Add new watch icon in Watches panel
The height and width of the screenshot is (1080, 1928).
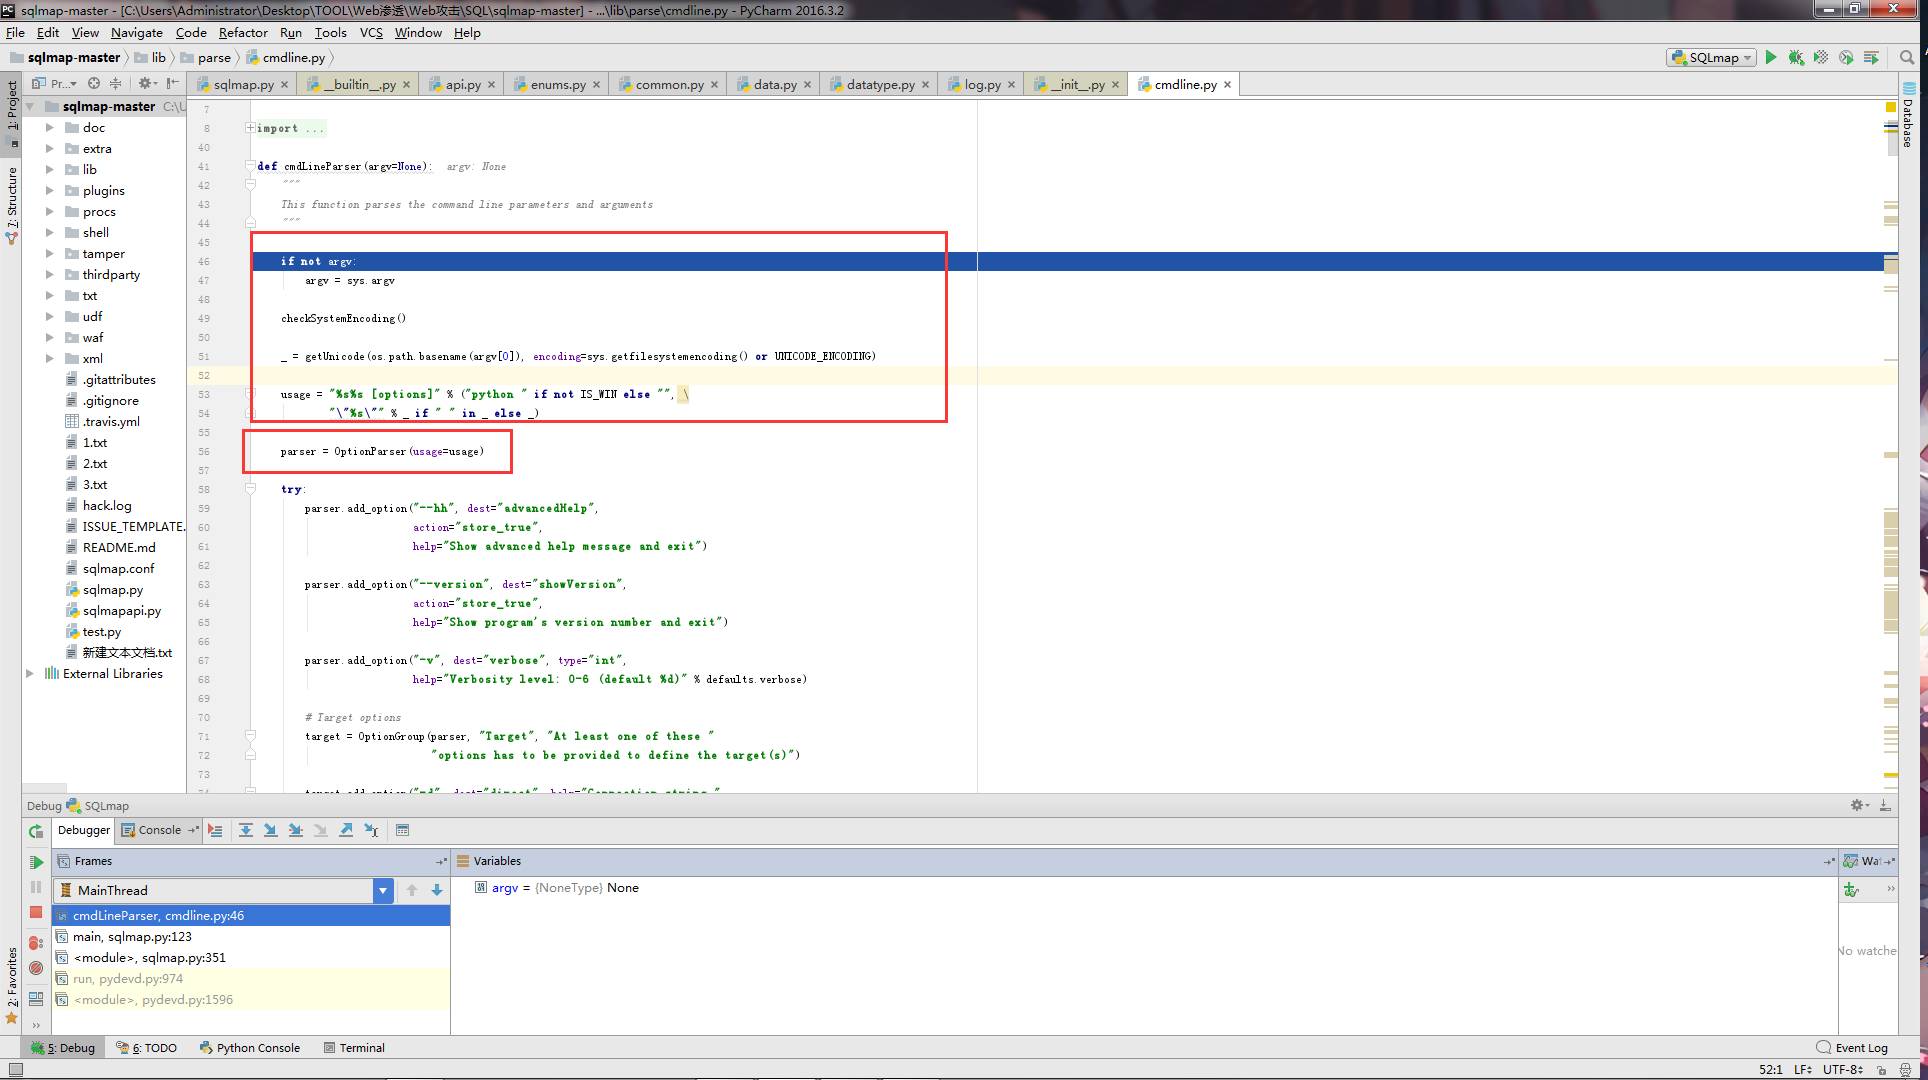1851,889
